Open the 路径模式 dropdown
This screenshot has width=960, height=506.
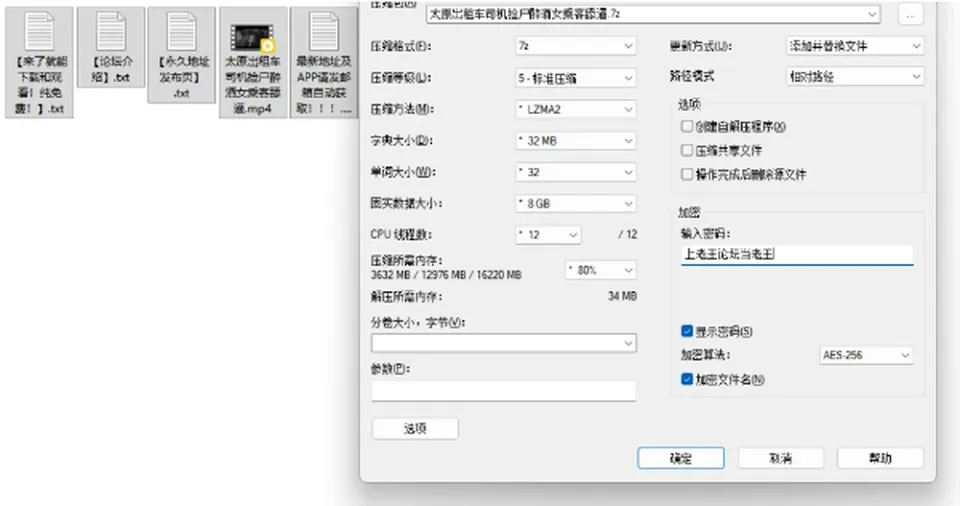[x=855, y=77]
